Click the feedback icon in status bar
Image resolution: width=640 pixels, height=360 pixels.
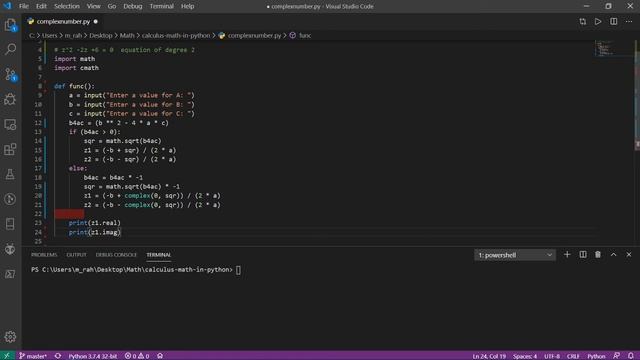[x=617, y=356]
